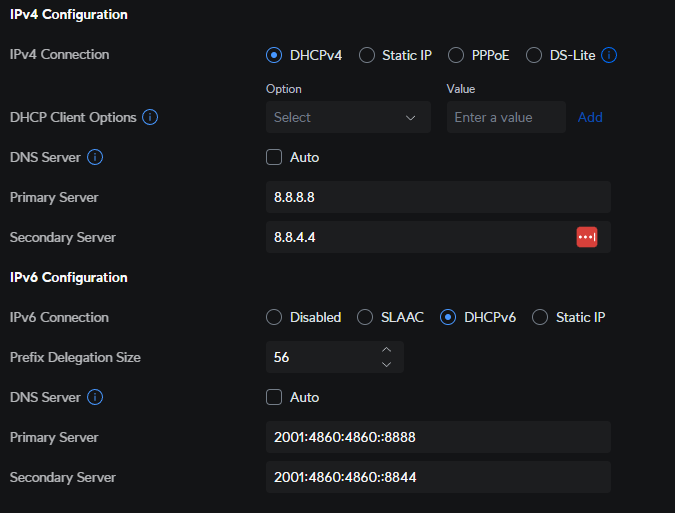Screen dimensions: 675x513
Task: Decrease Prefix Delegation Size with down arrow
Action: coord(387,364)
